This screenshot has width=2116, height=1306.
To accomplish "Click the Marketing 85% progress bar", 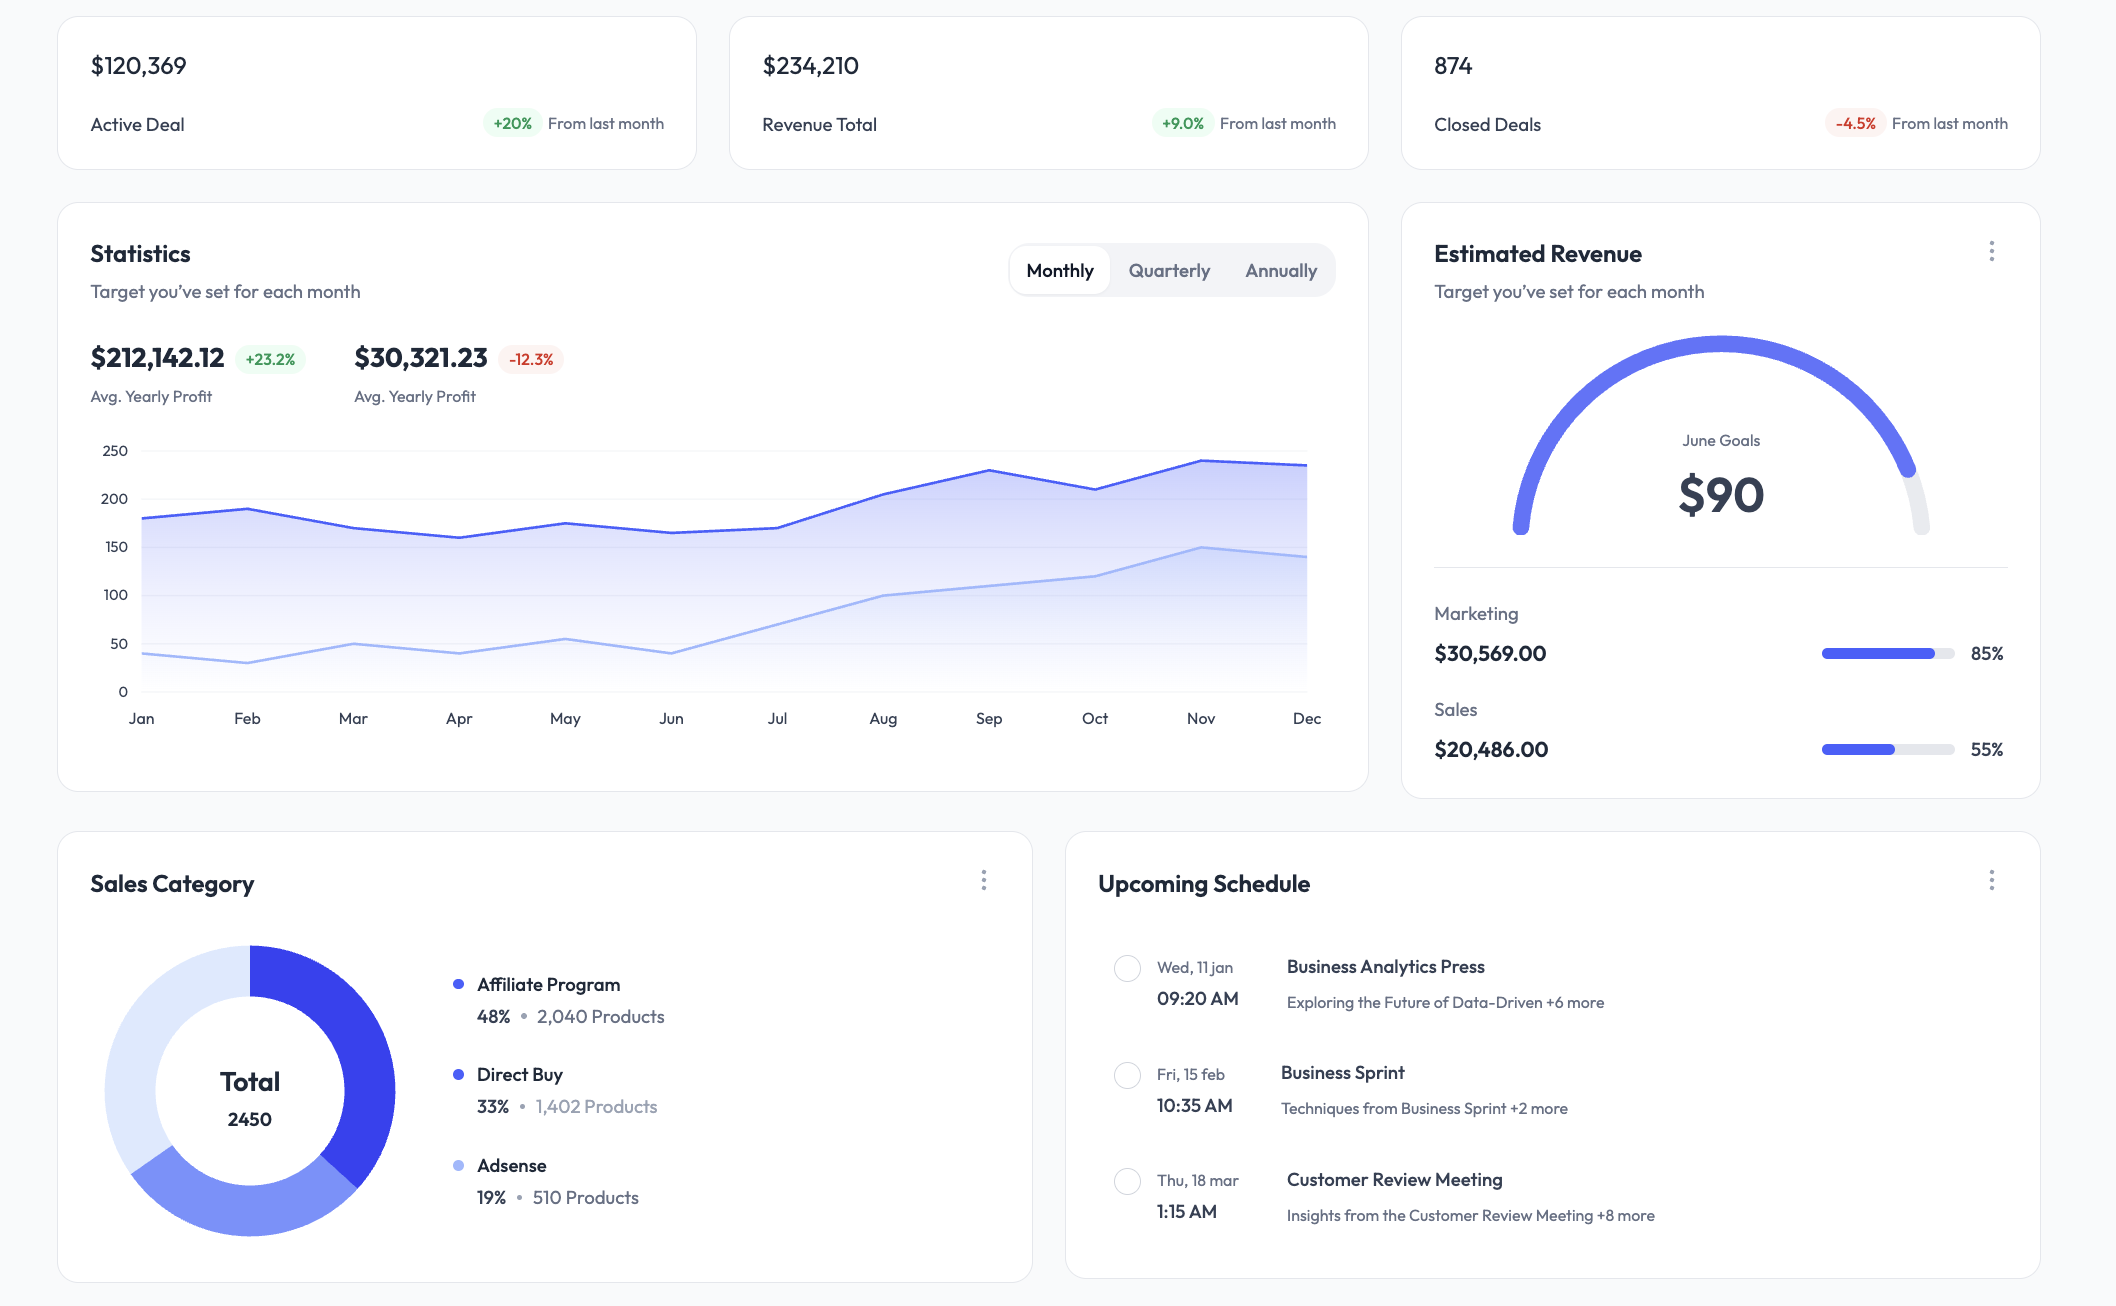I will tap(1886, 653).
